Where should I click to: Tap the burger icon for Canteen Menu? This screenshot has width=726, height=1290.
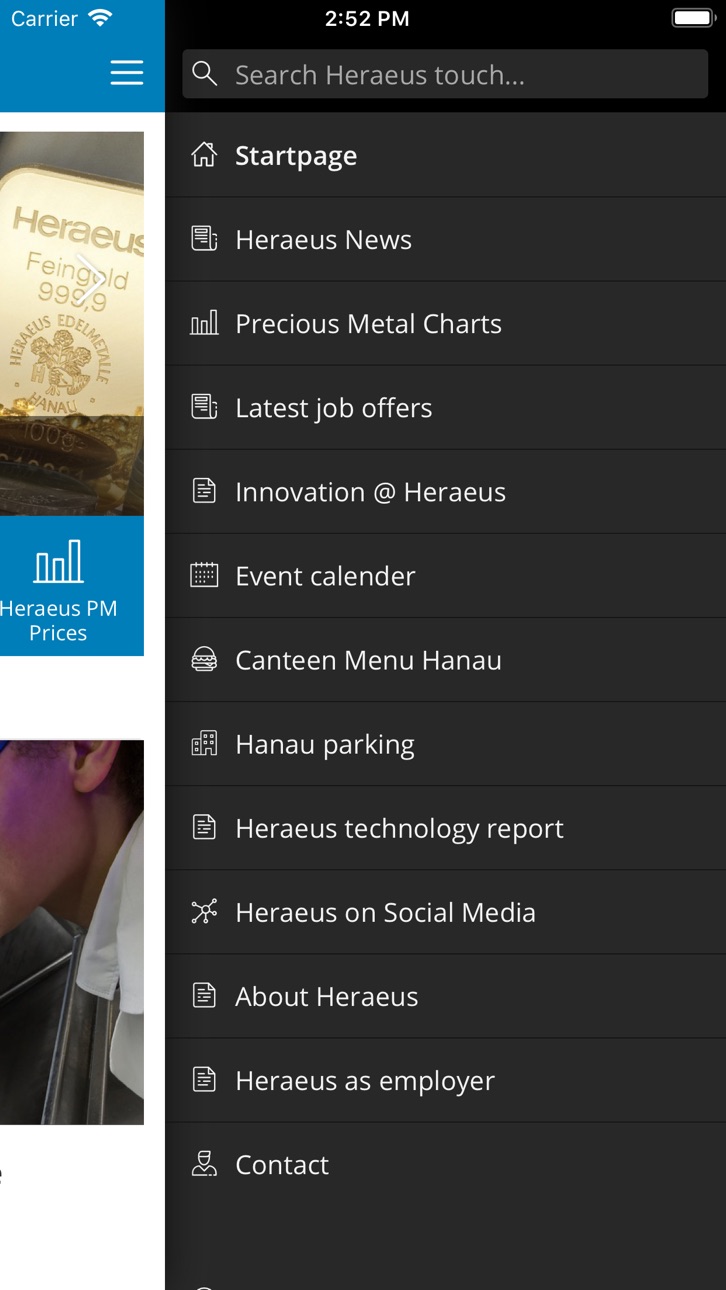[204, 659]
